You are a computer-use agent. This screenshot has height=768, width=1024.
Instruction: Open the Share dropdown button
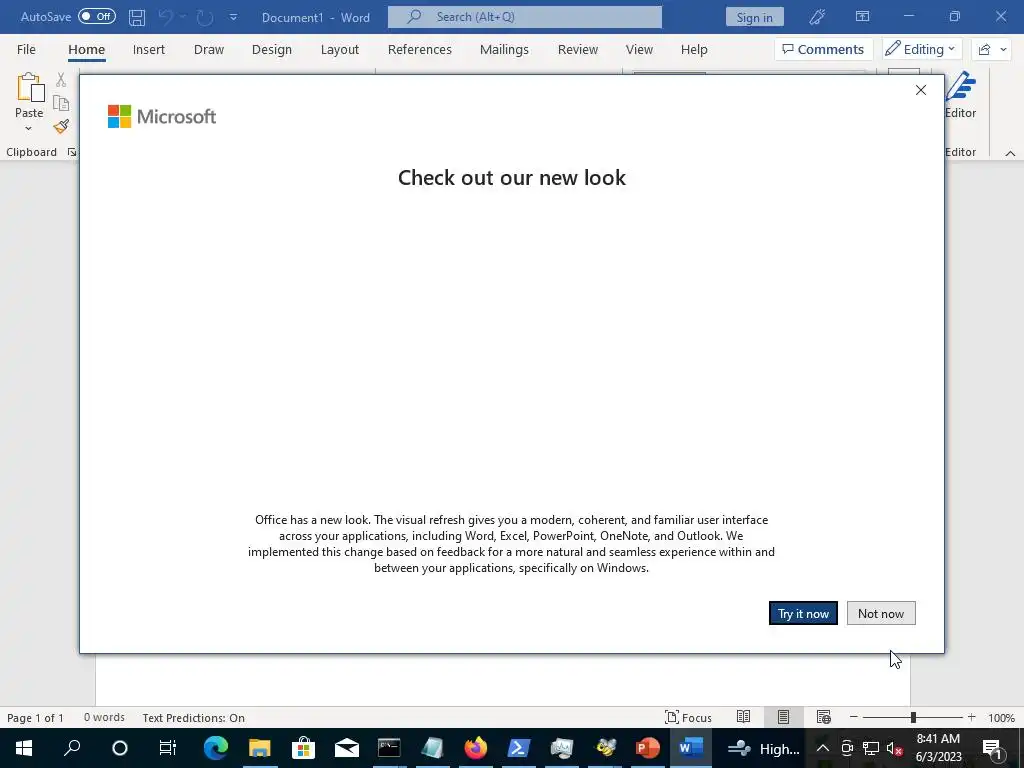click(x=992, y=49)
